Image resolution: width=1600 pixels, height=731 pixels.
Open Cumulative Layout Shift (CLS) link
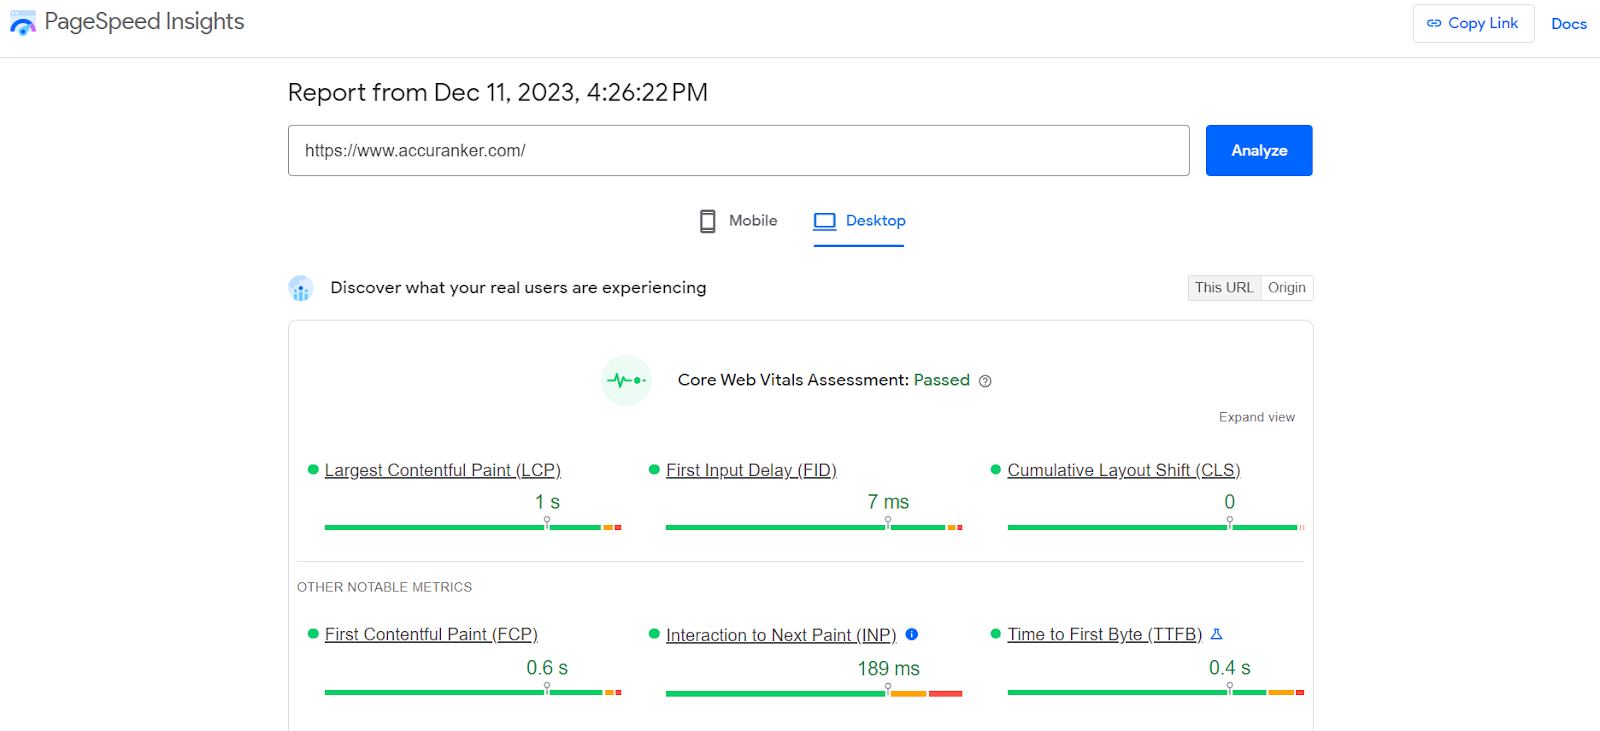1123,470
